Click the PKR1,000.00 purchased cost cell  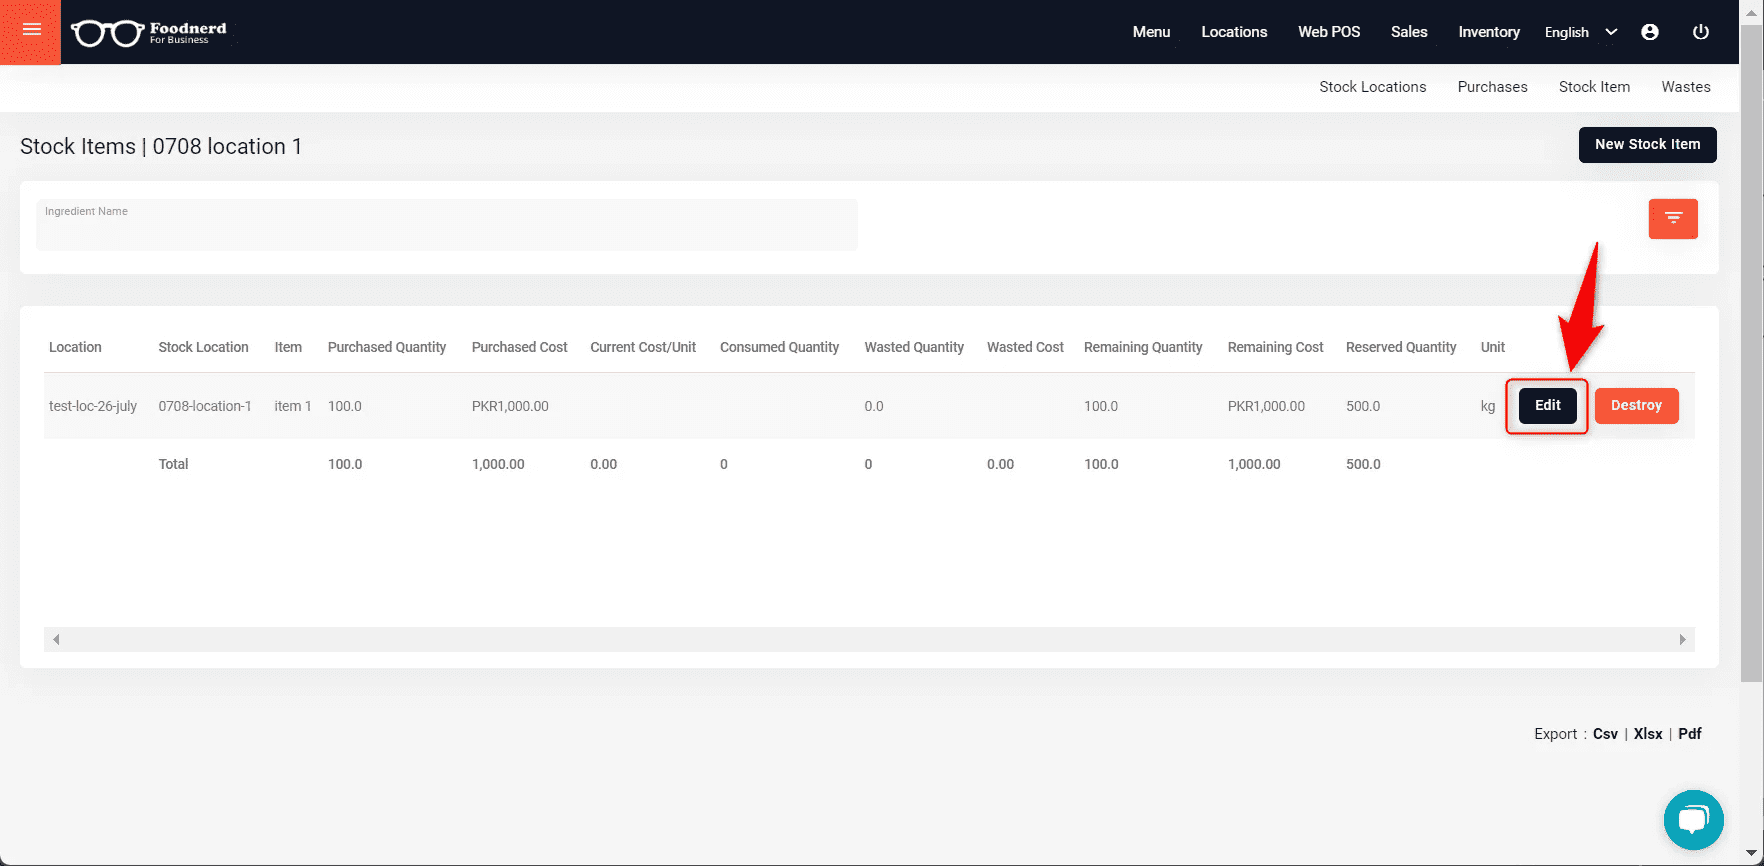tap(510, 406)
